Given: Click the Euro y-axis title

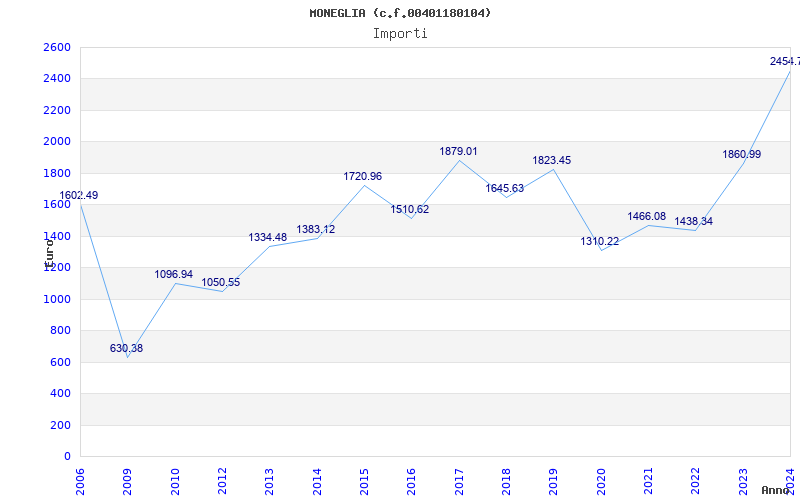Looking at the screenshot, I should point(49,254).
